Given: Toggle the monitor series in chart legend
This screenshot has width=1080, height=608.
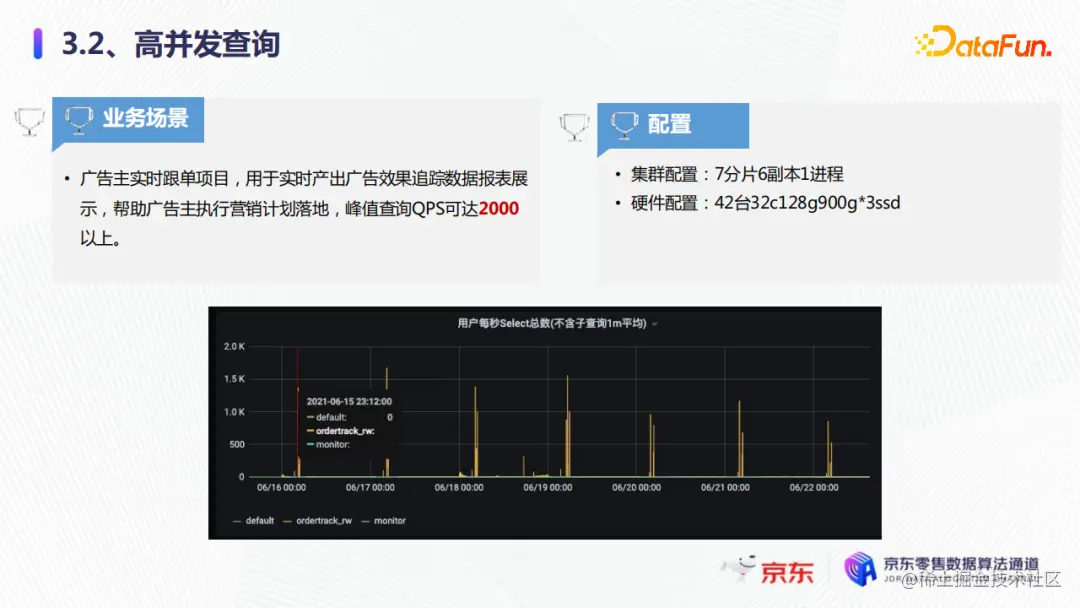Looking at the screenshot, I should click(384, 521).
